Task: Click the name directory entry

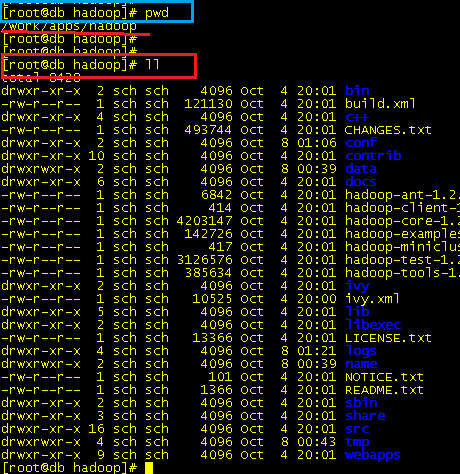Action: (361, 364)
